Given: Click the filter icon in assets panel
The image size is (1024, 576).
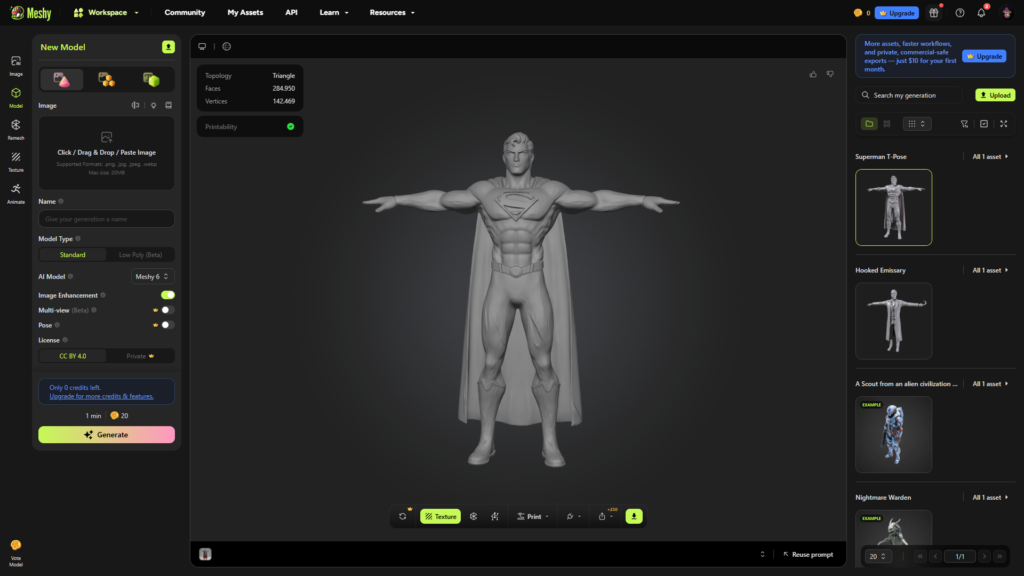Looking at the screenshot, I should (x=964, y=124).
